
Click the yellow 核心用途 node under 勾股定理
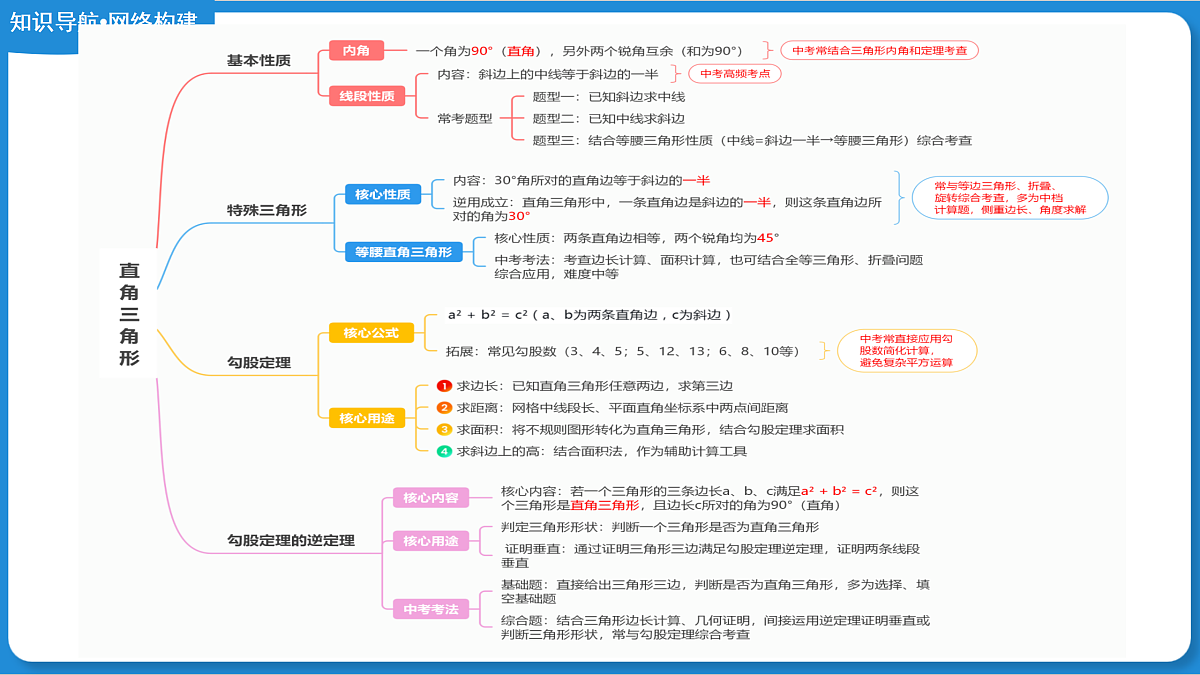tap(367, 418)
